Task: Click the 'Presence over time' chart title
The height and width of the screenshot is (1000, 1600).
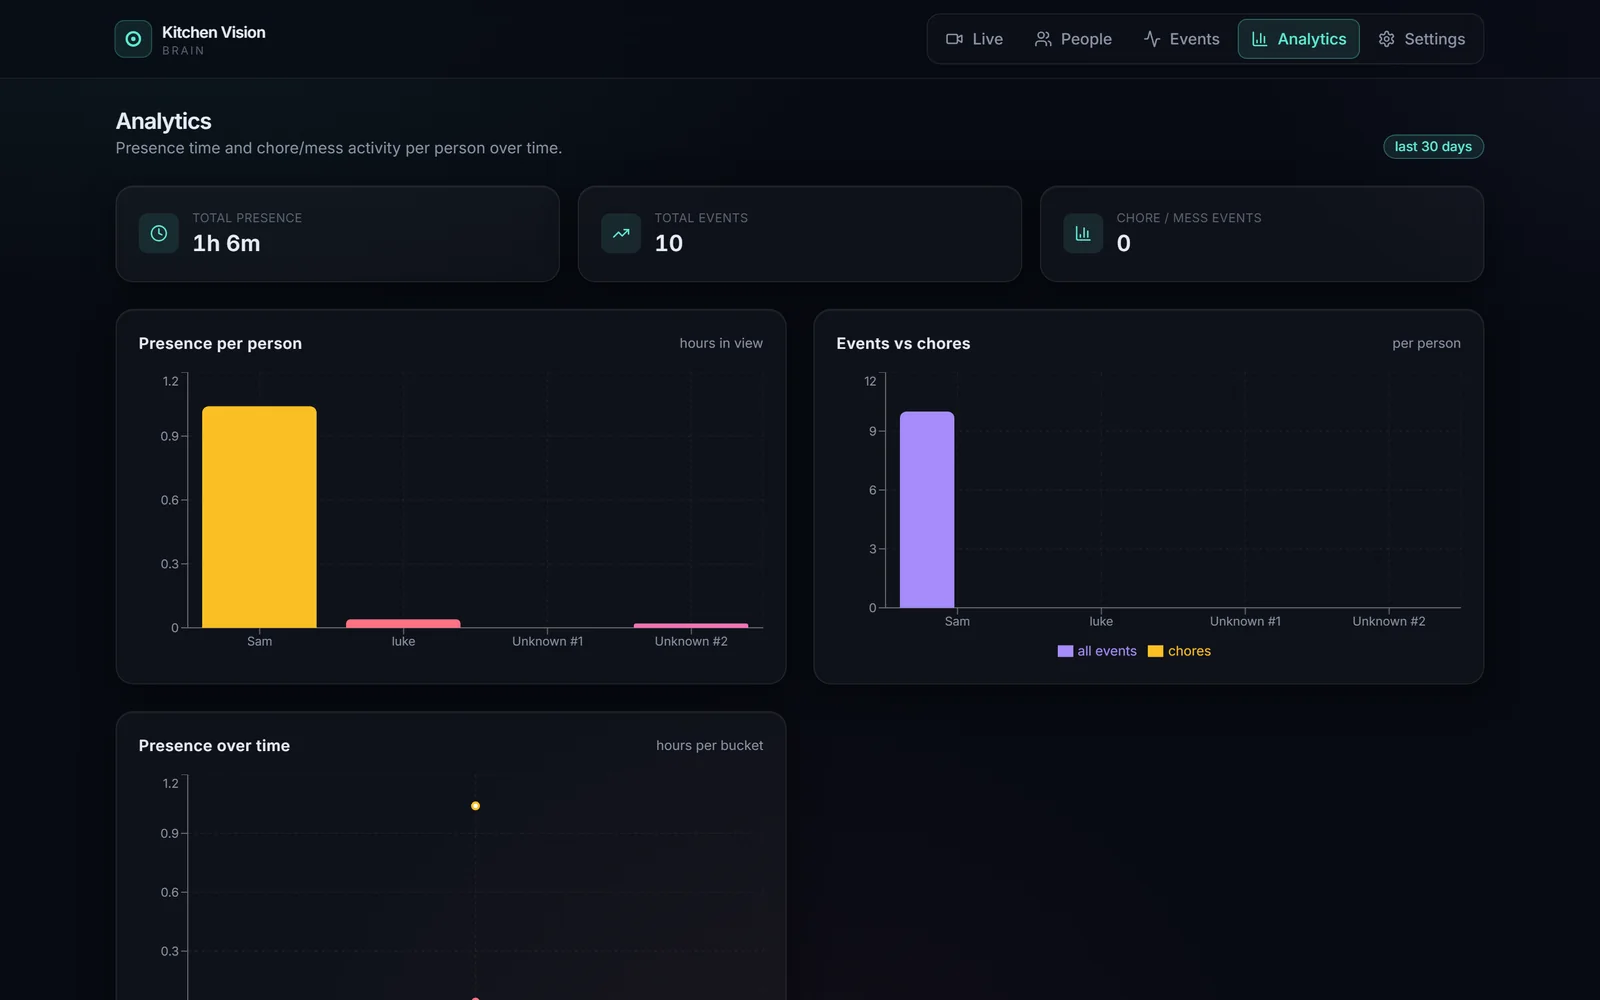Action: click(214, 745)
